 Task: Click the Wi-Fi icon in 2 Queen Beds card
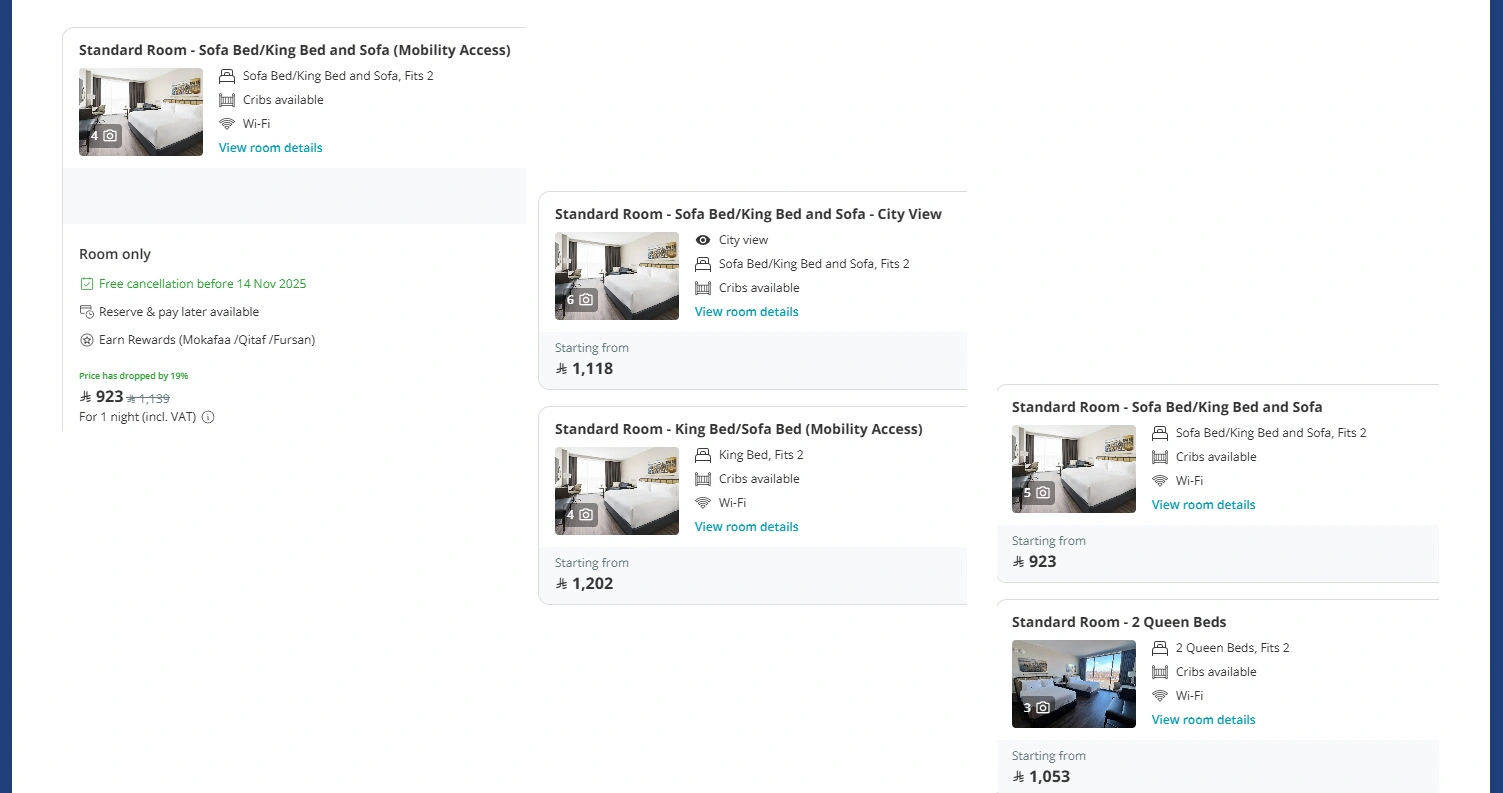click(1160, 696)
